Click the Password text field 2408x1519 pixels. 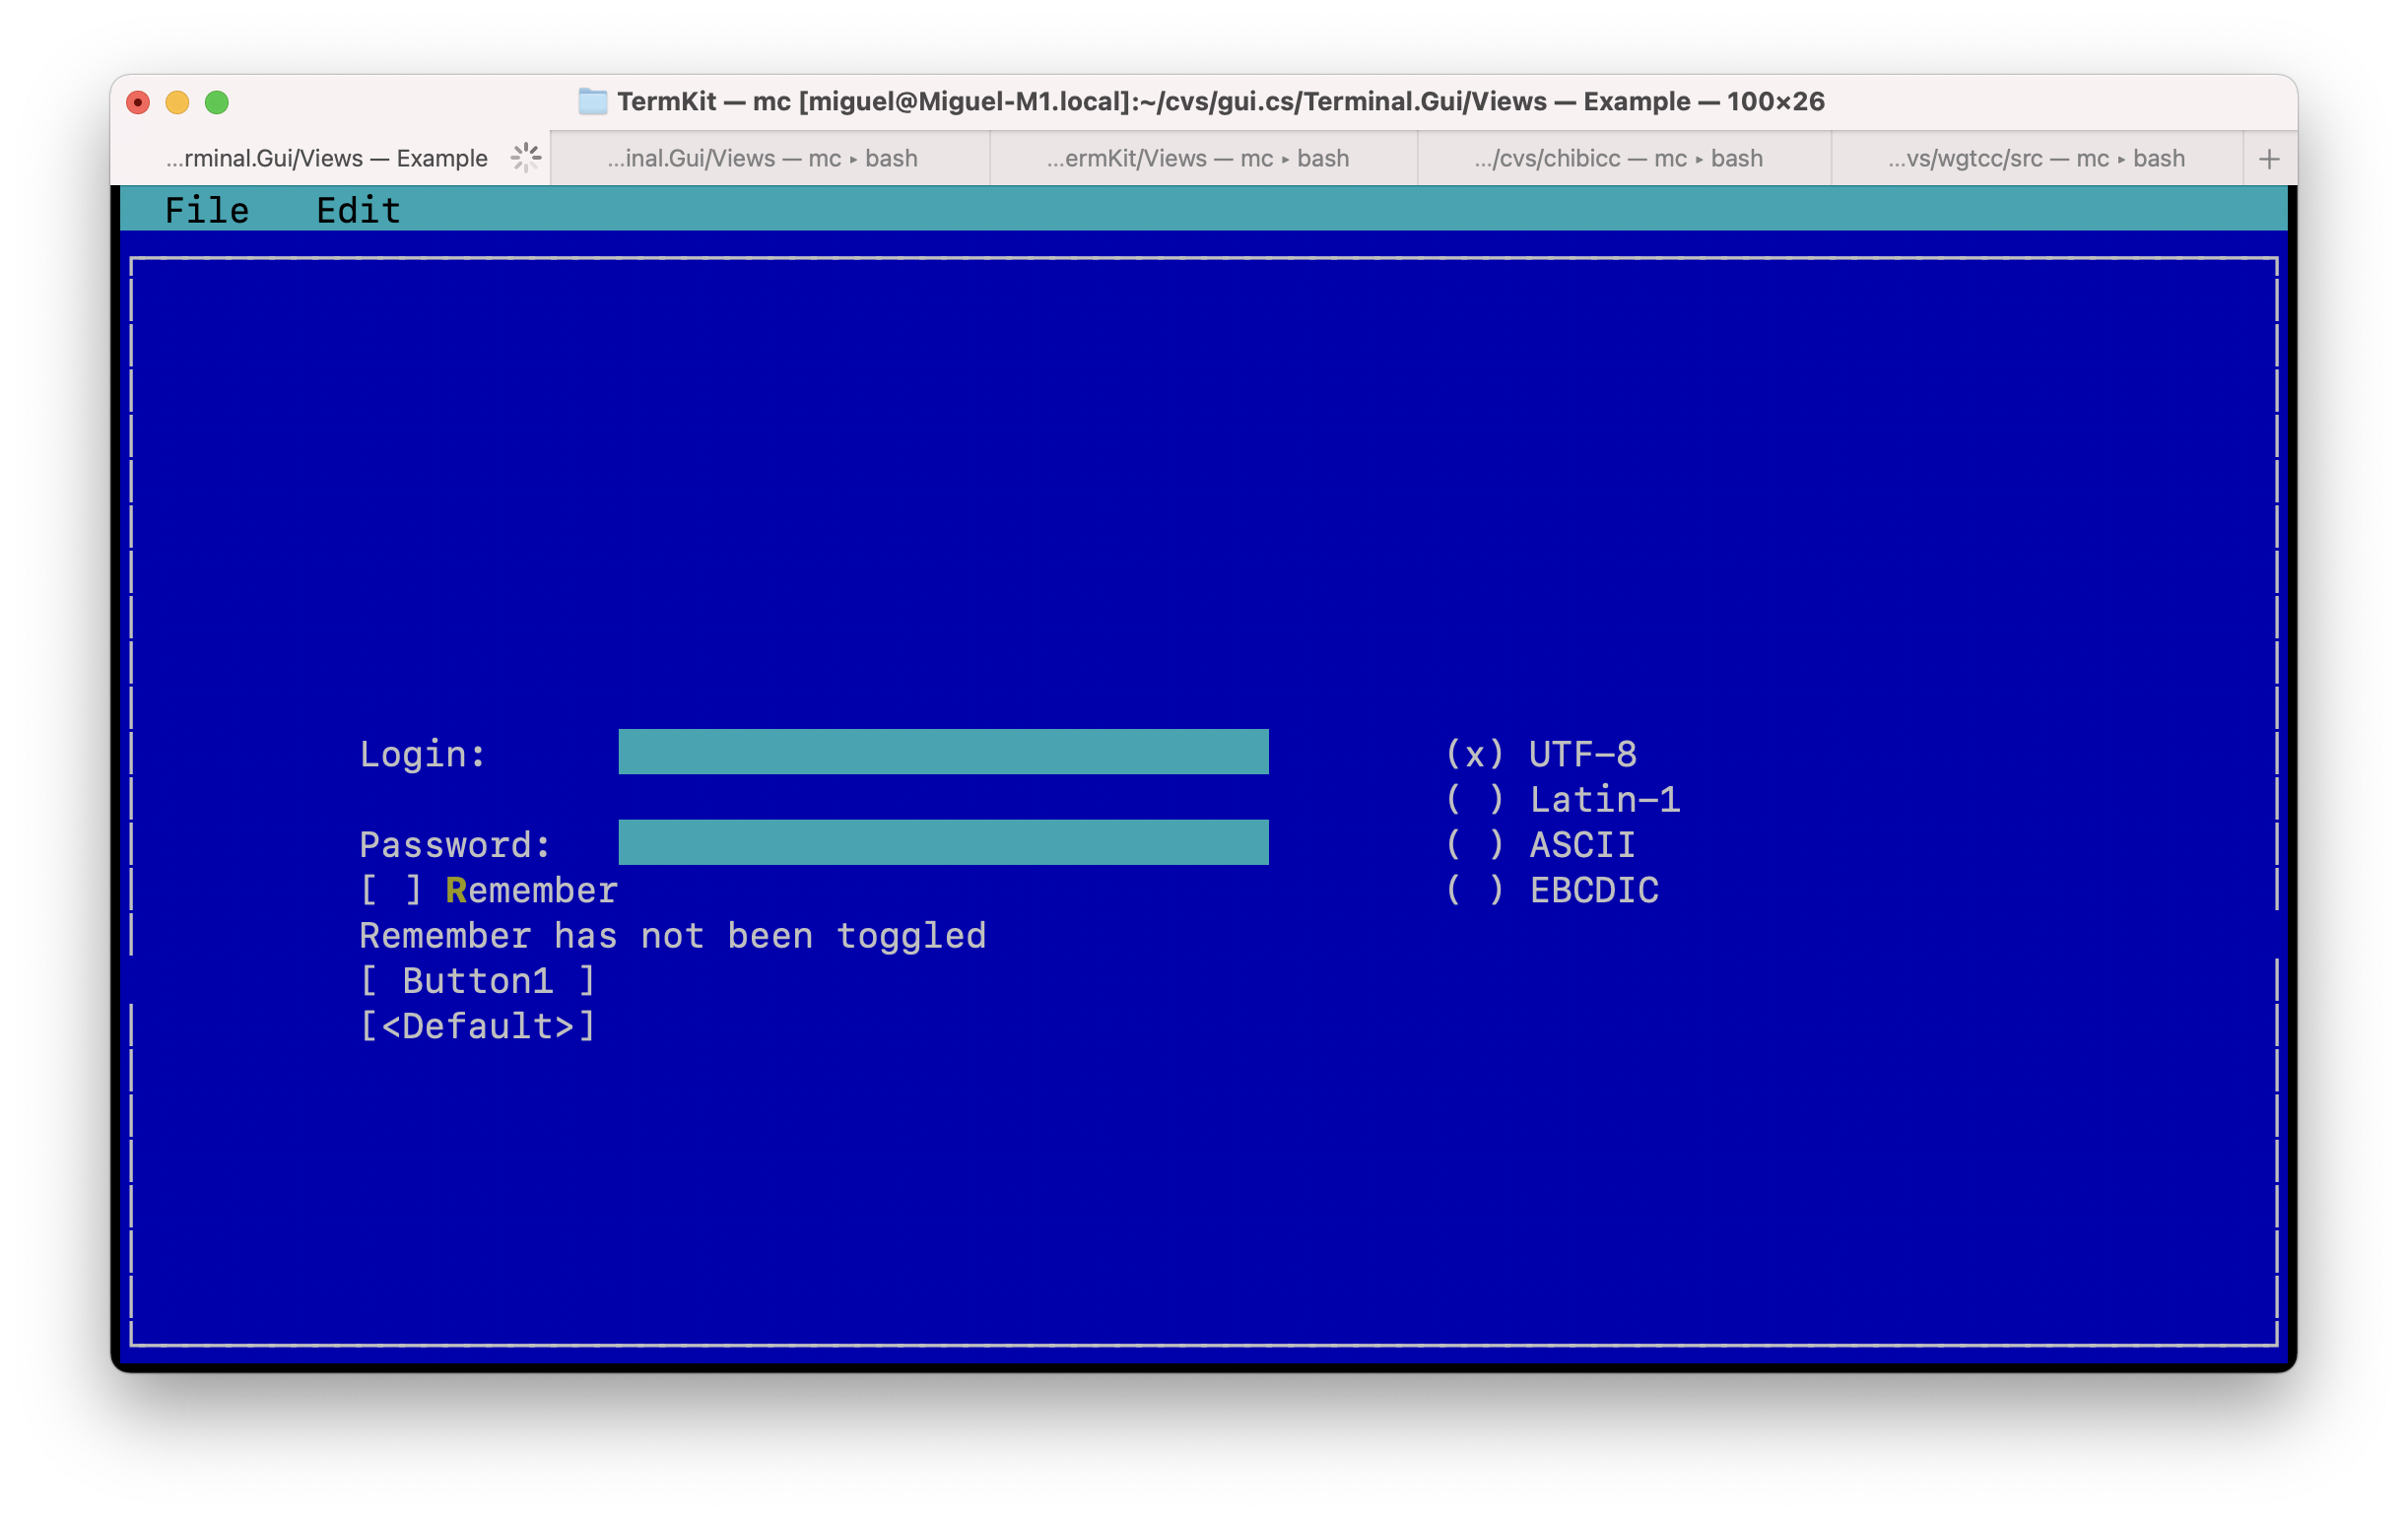(x=942, y=843)
